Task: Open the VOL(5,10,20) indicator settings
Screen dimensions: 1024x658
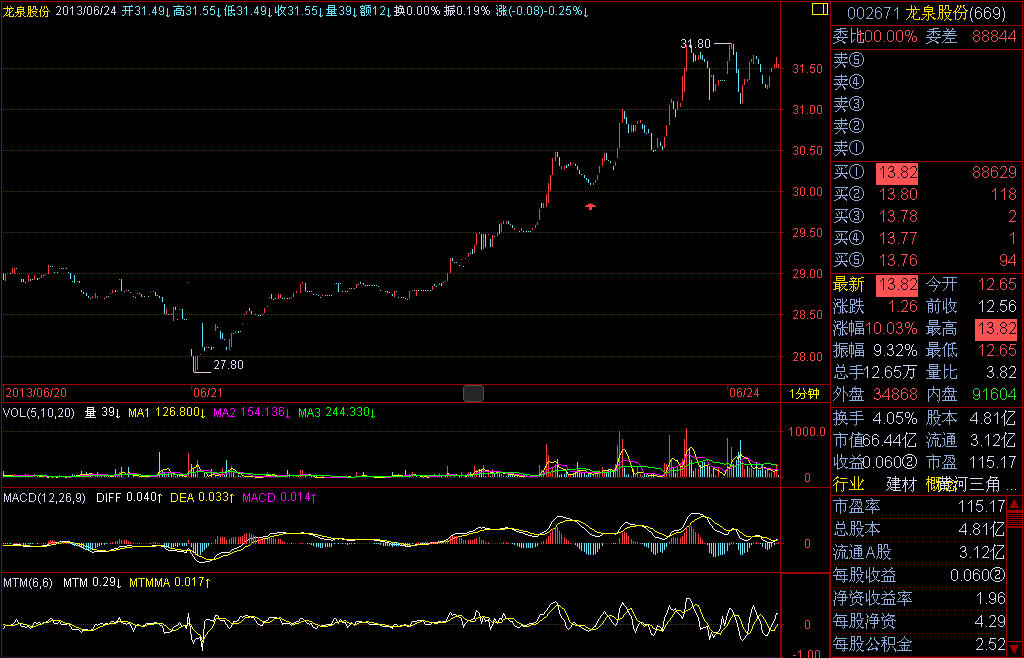Action: [x=38, y=412]
